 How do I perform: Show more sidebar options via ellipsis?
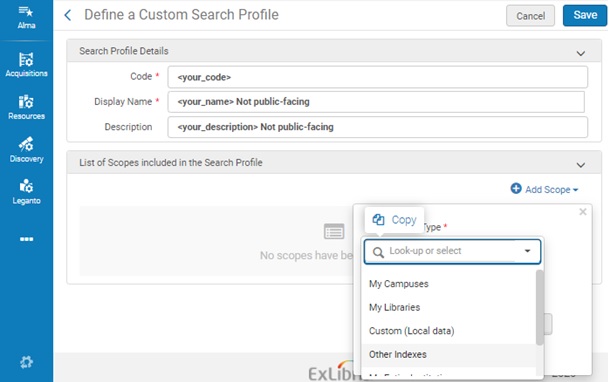(x=26, y=239)
